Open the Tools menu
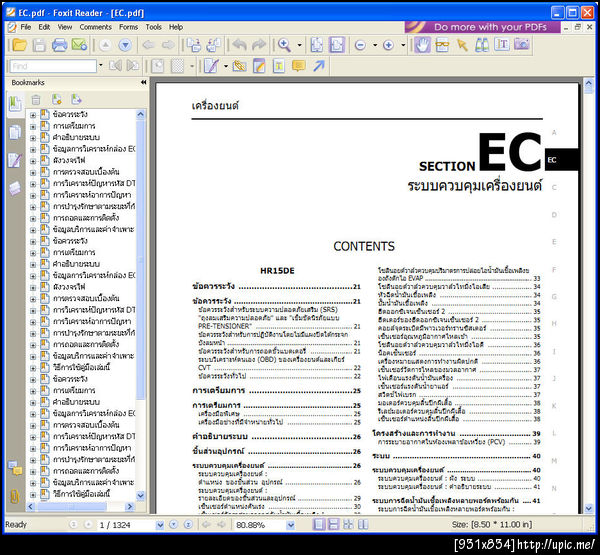 click(153, 27)
